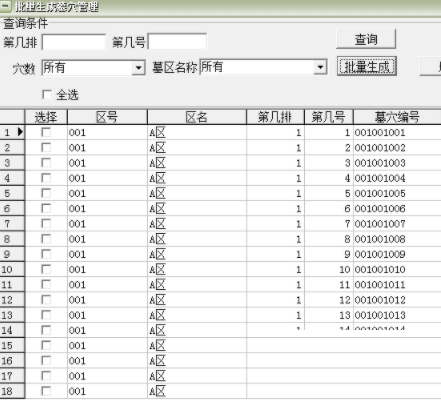The image size is (441, 400).
Task: Select cell 001001006 in 墓穴编号 column
Action: tap(397, 208)
